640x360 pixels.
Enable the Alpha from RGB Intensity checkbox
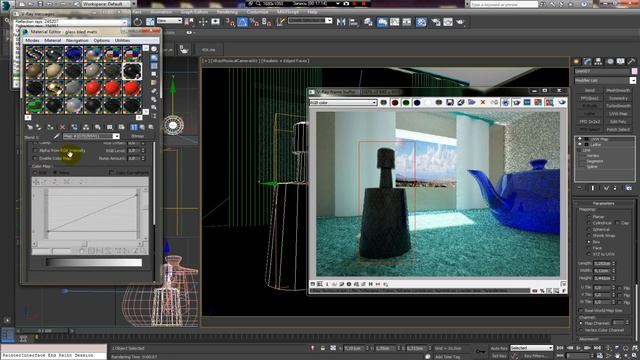(35, 151)
